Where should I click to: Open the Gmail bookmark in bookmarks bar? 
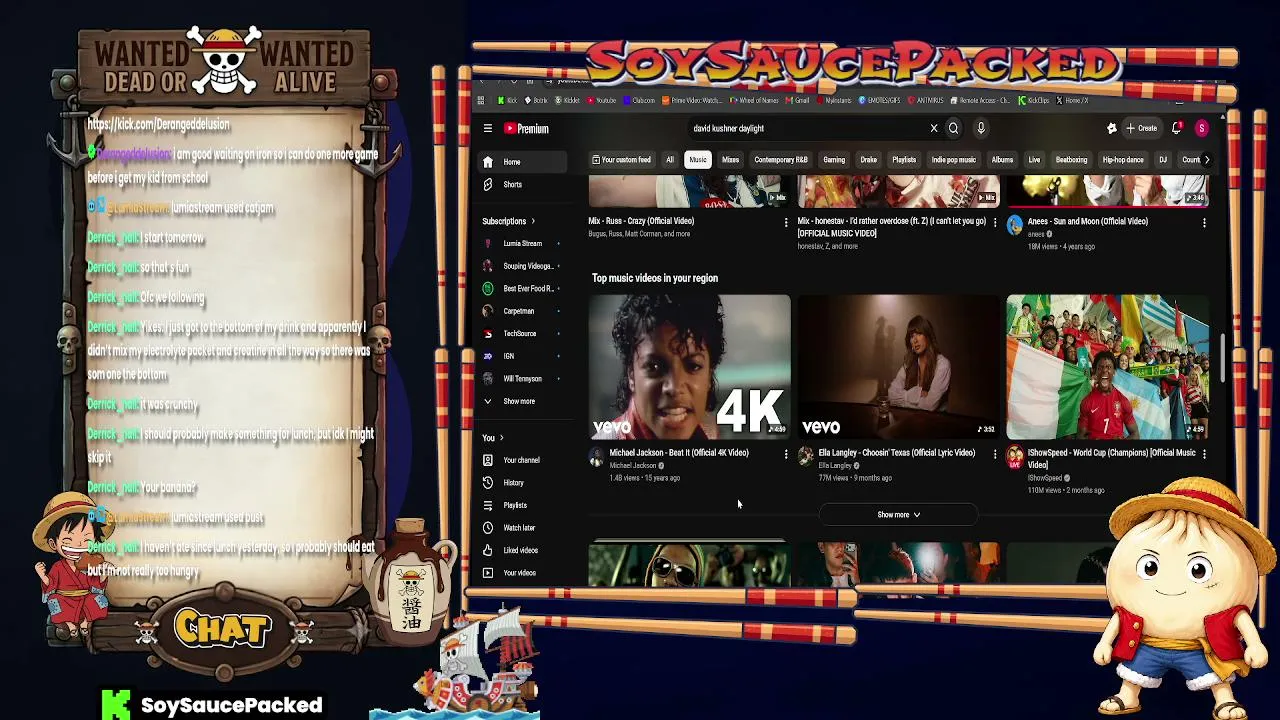pos(798,100)
